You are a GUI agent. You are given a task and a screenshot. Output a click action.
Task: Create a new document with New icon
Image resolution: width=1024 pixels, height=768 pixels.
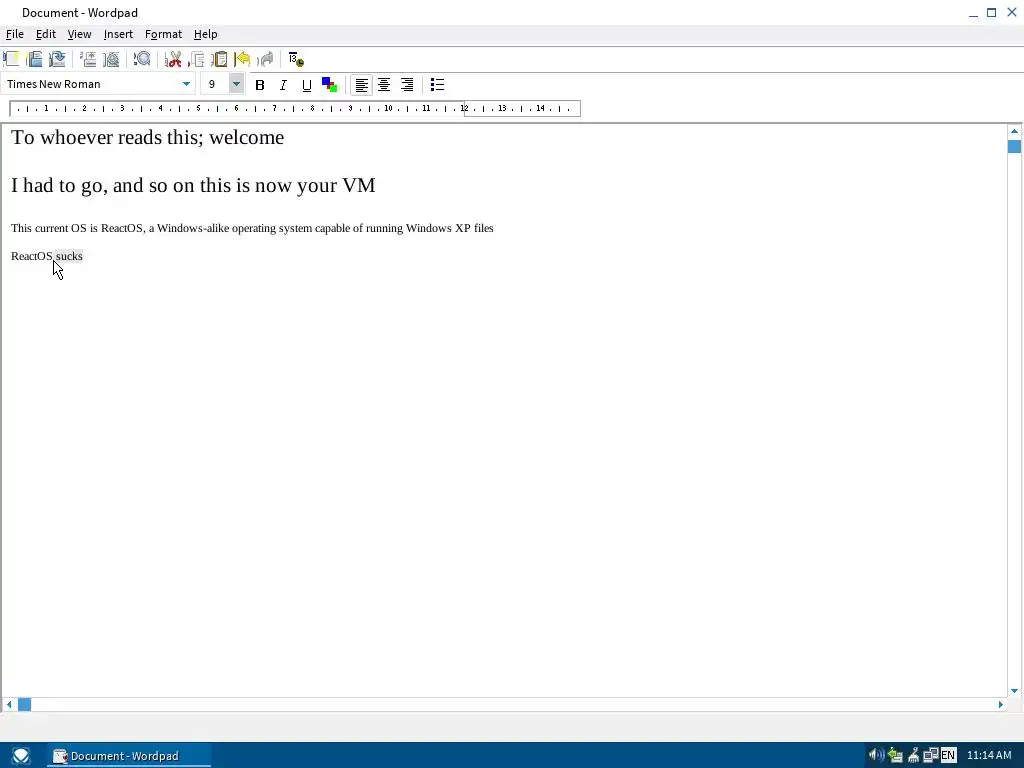11,59
